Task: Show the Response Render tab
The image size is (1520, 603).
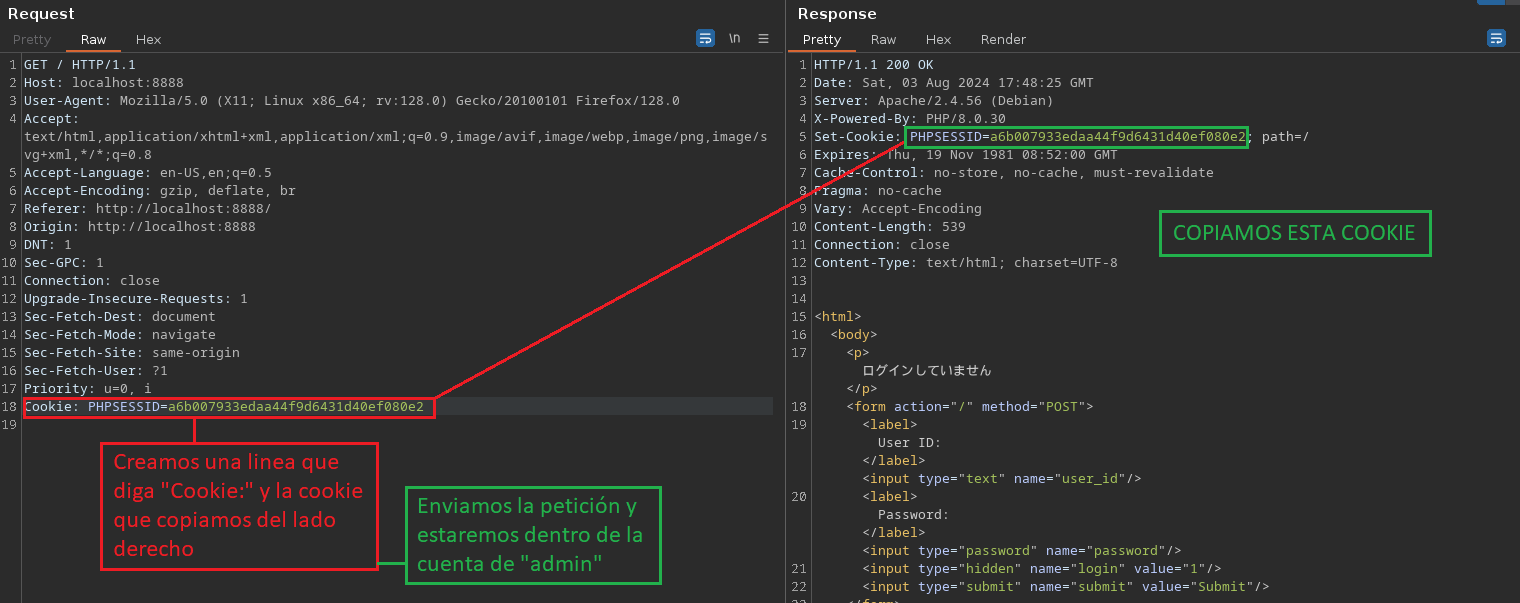Action: pyautogui.click(x=1003, y=40)
